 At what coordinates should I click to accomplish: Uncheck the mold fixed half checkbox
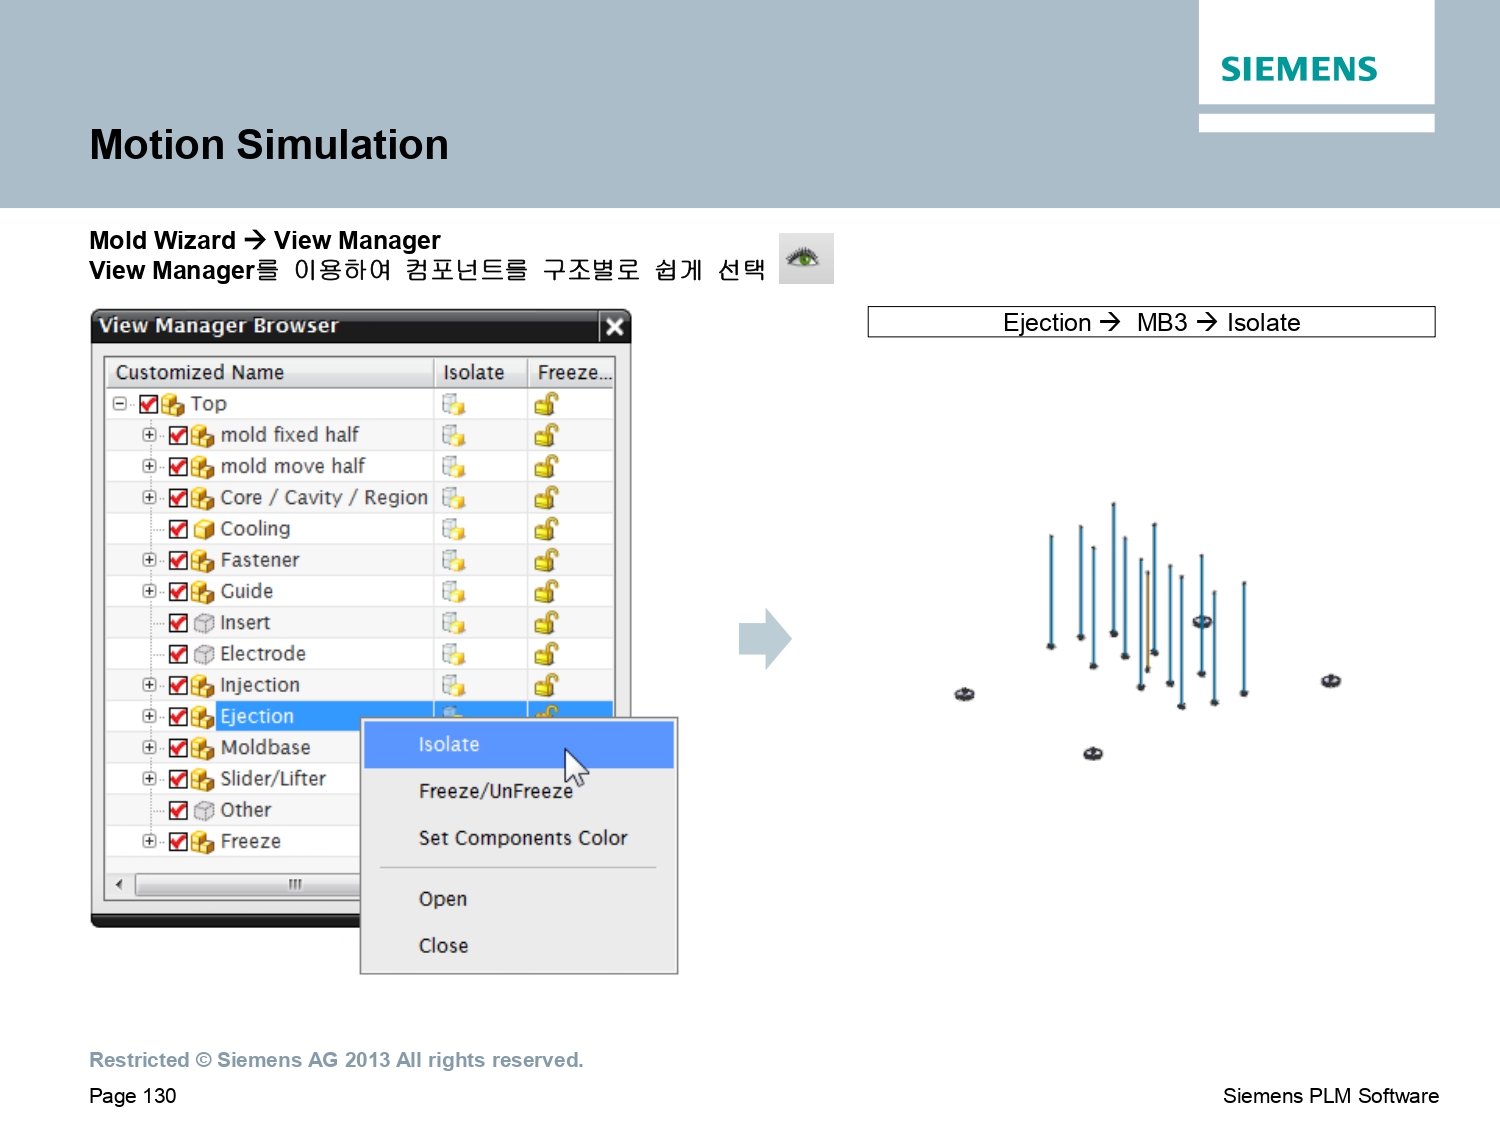tap(179, 435)
